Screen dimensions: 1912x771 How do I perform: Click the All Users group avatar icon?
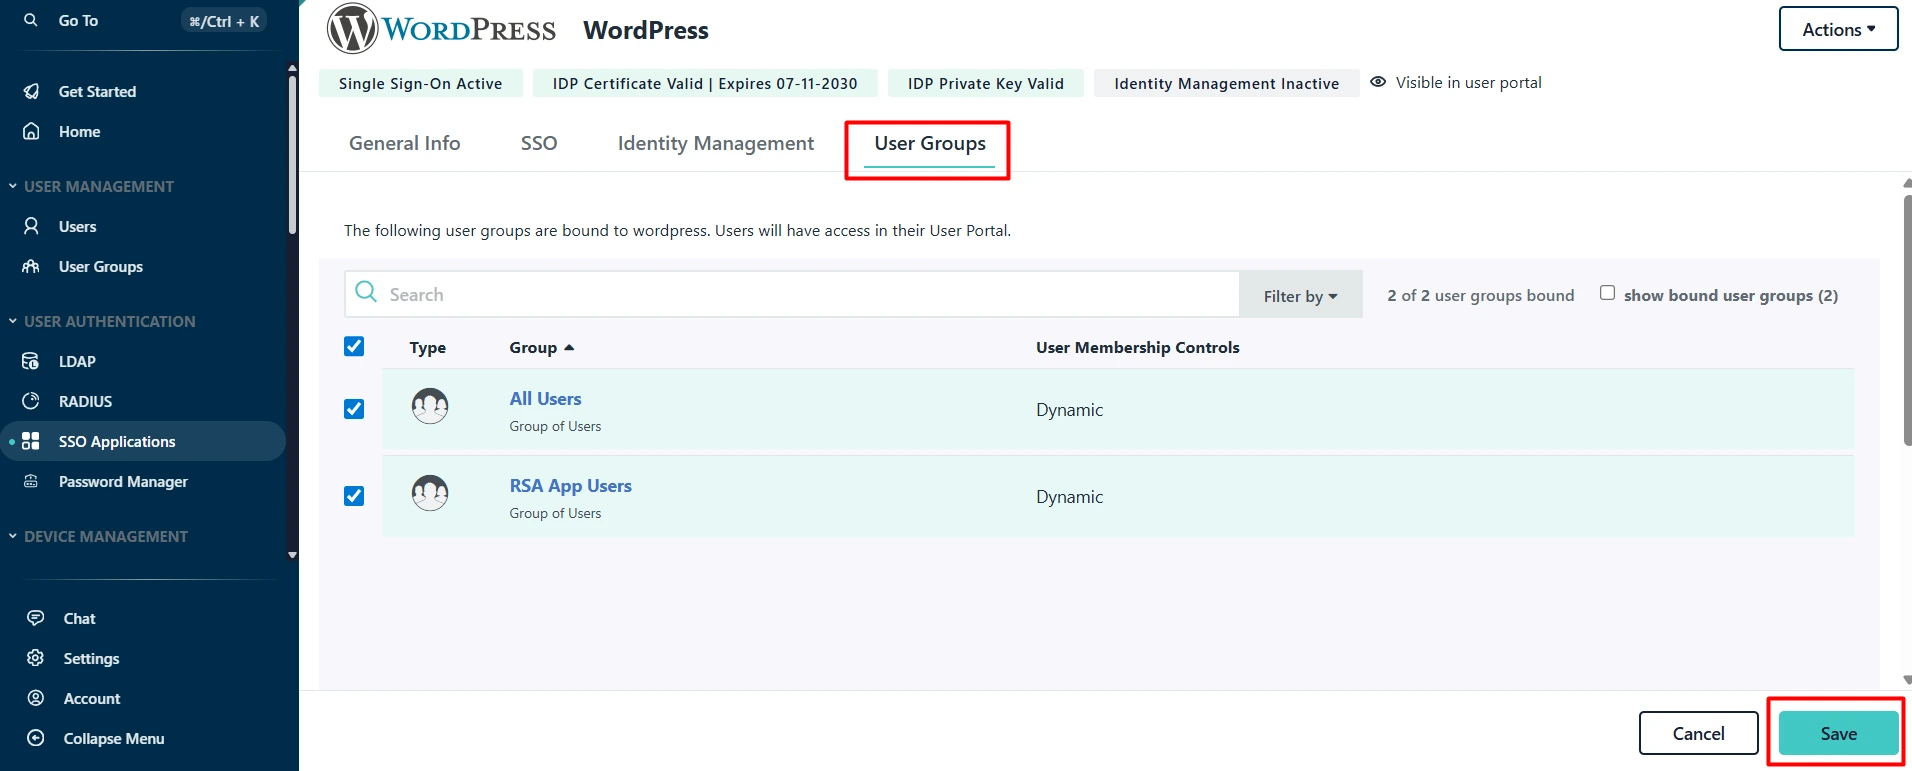pyautogui.click(x=430, y=406)
